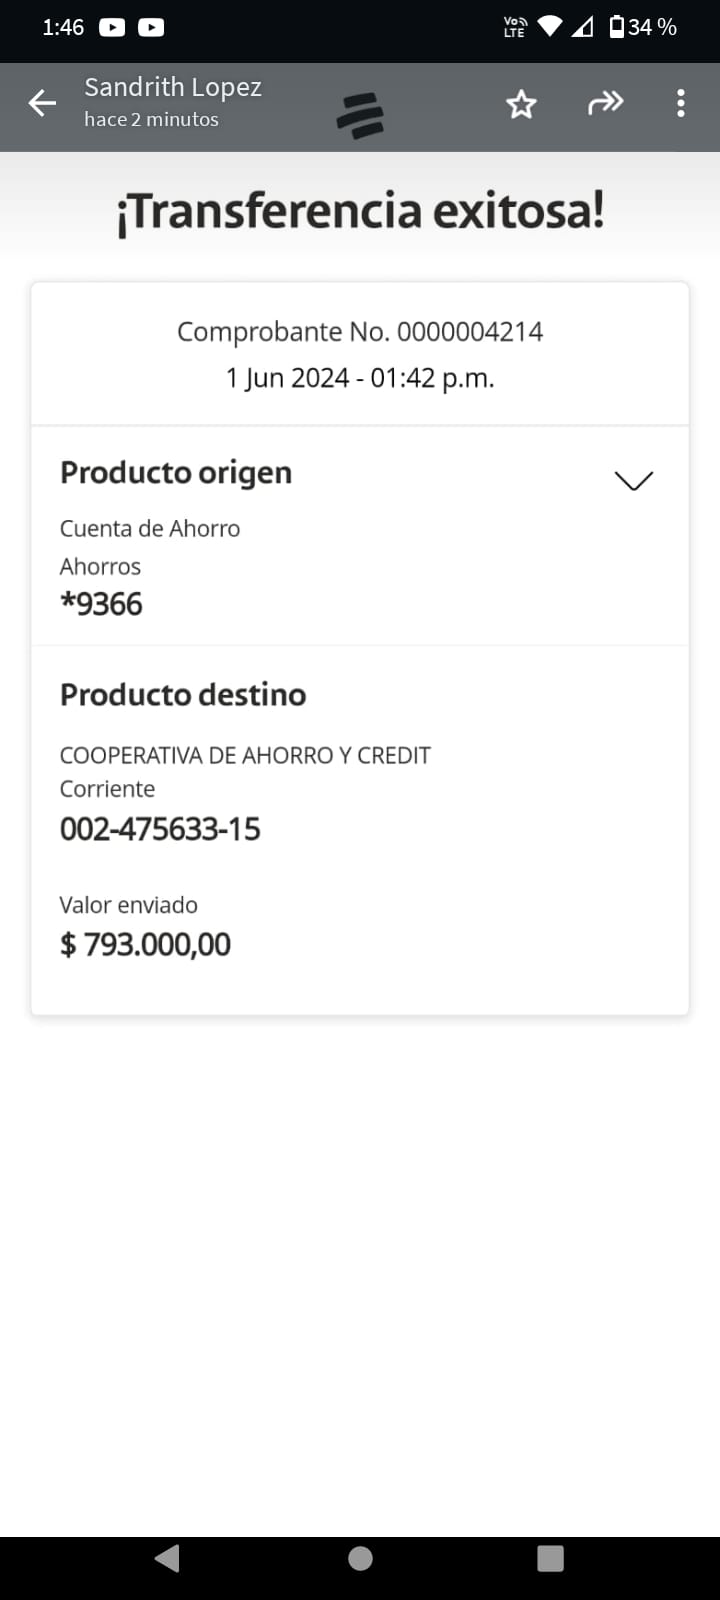Forward the image using the arrow icon

[605, 103]
